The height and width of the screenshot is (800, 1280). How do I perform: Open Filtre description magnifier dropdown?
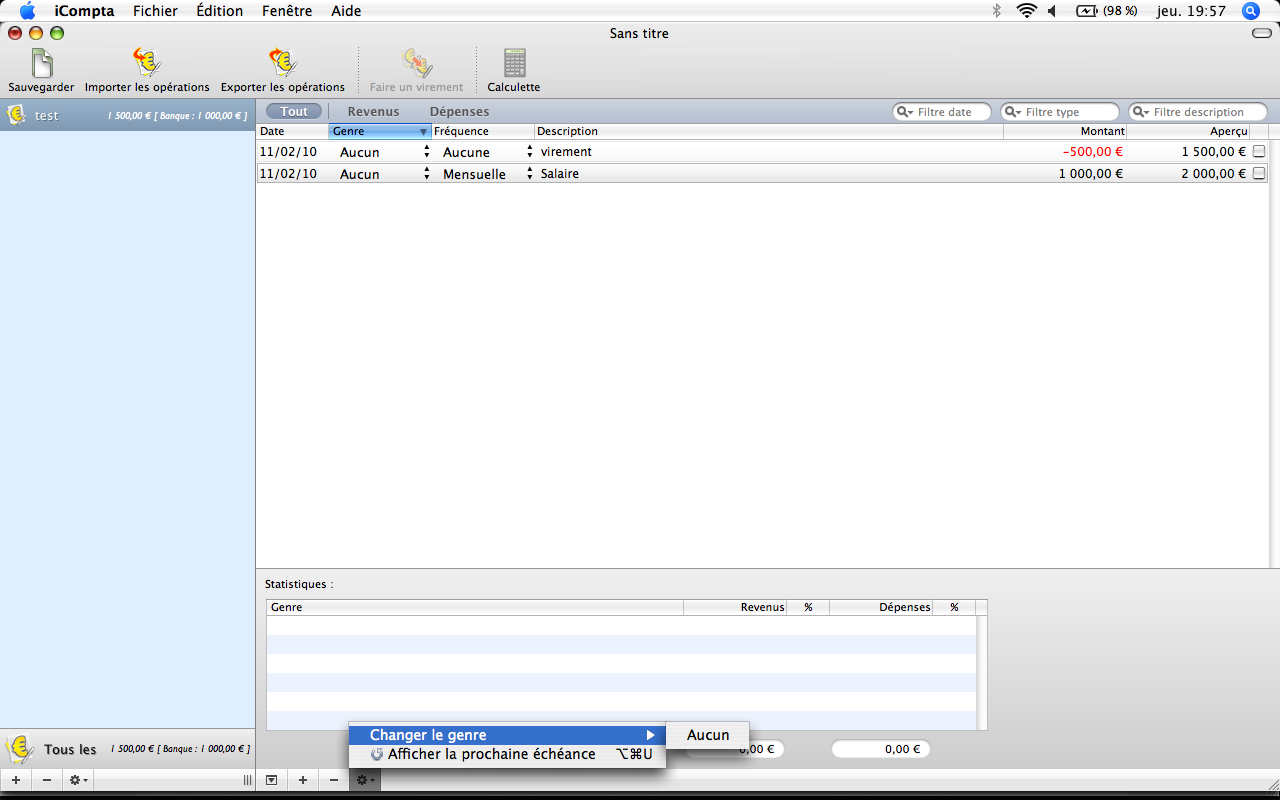pyautogui.click(x=1141, y=112)
